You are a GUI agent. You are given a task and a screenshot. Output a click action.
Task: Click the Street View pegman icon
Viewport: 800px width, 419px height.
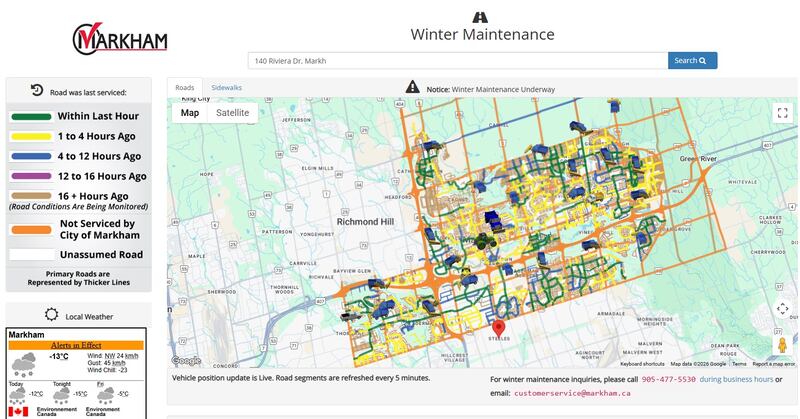782,345
